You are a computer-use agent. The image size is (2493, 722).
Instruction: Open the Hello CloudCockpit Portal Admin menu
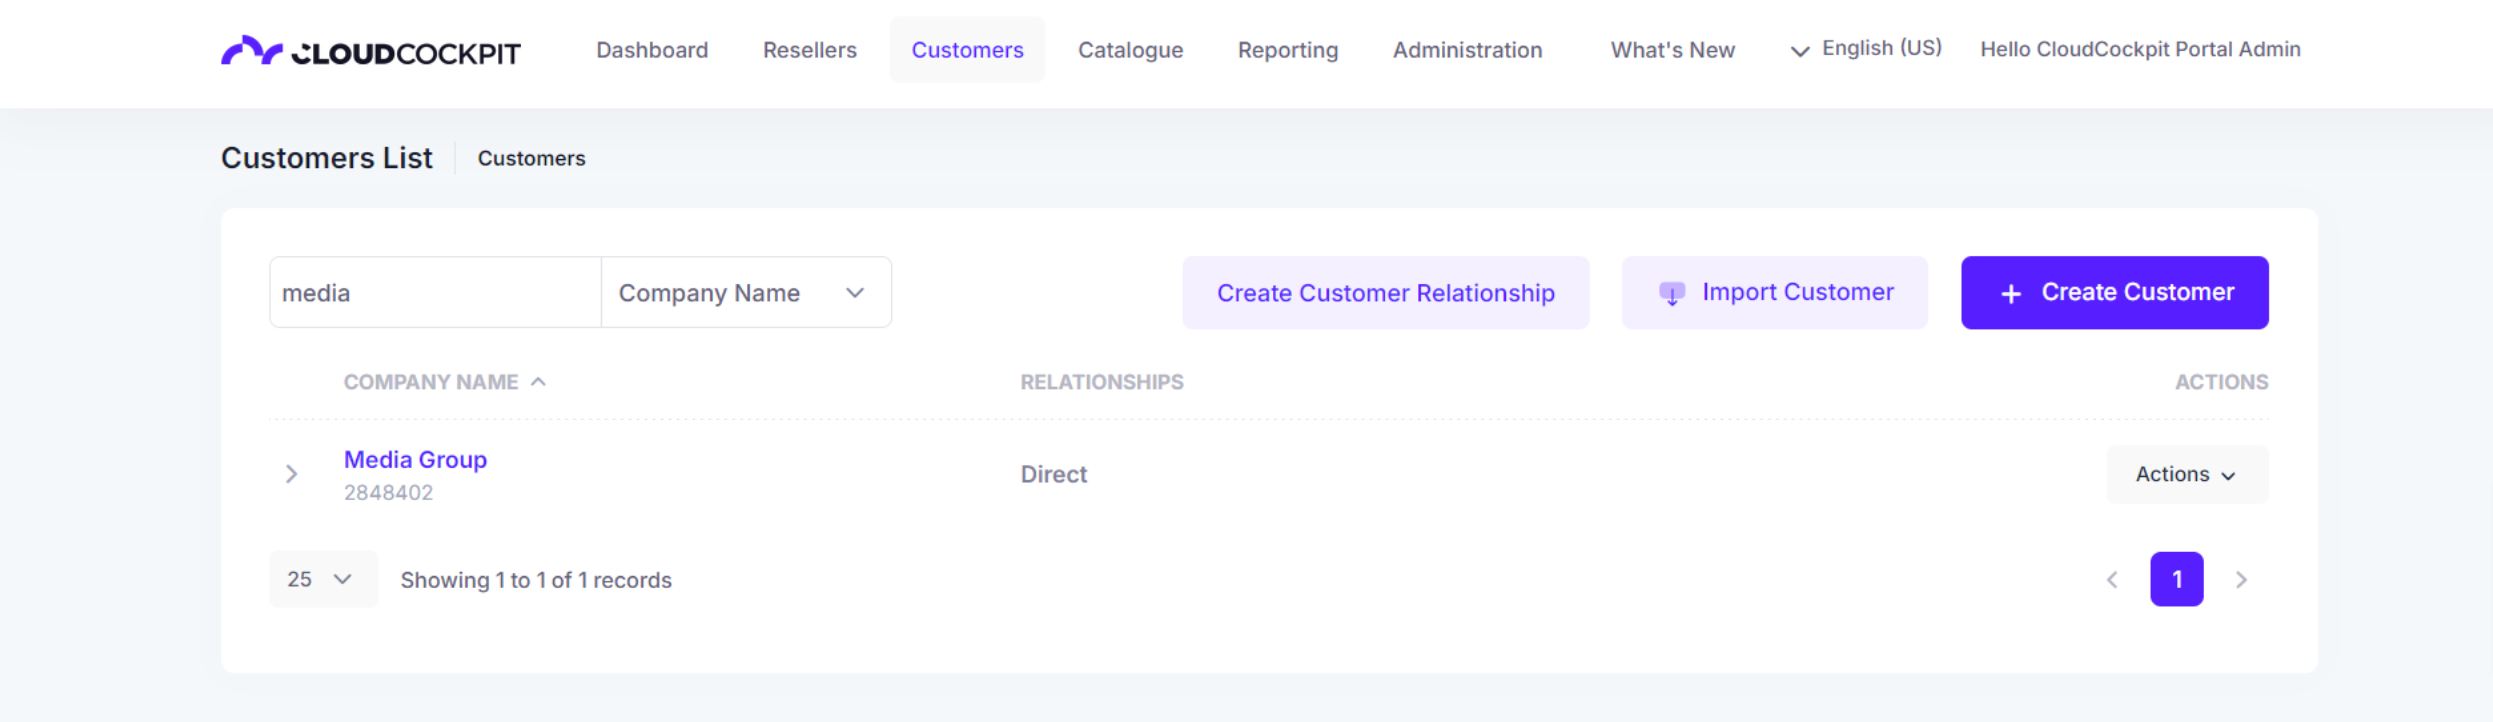click(2140, 49)
